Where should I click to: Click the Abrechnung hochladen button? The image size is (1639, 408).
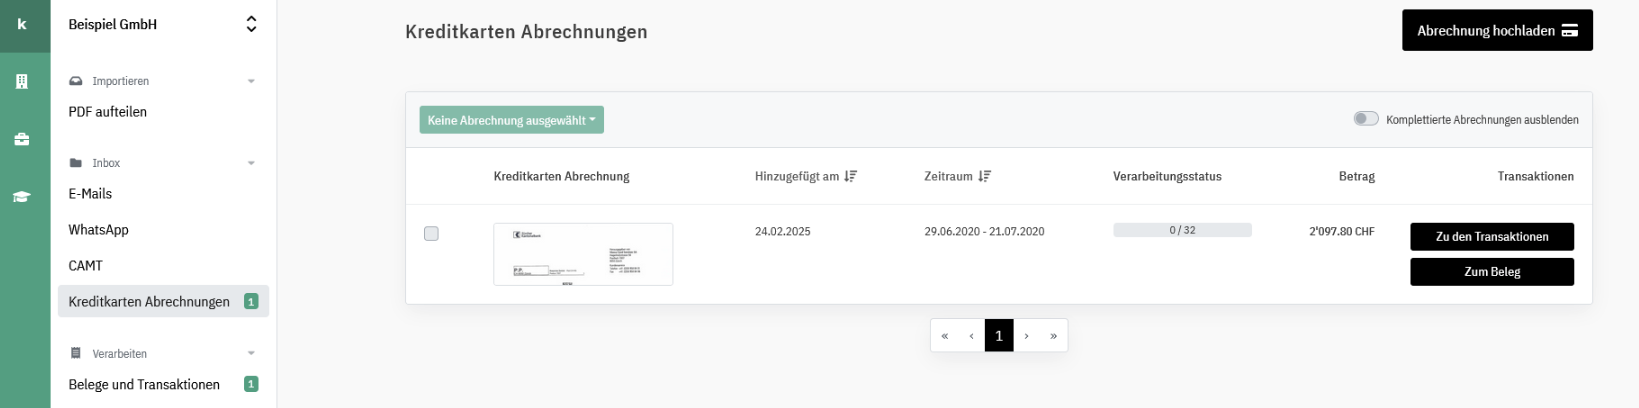click(1497, 31)
